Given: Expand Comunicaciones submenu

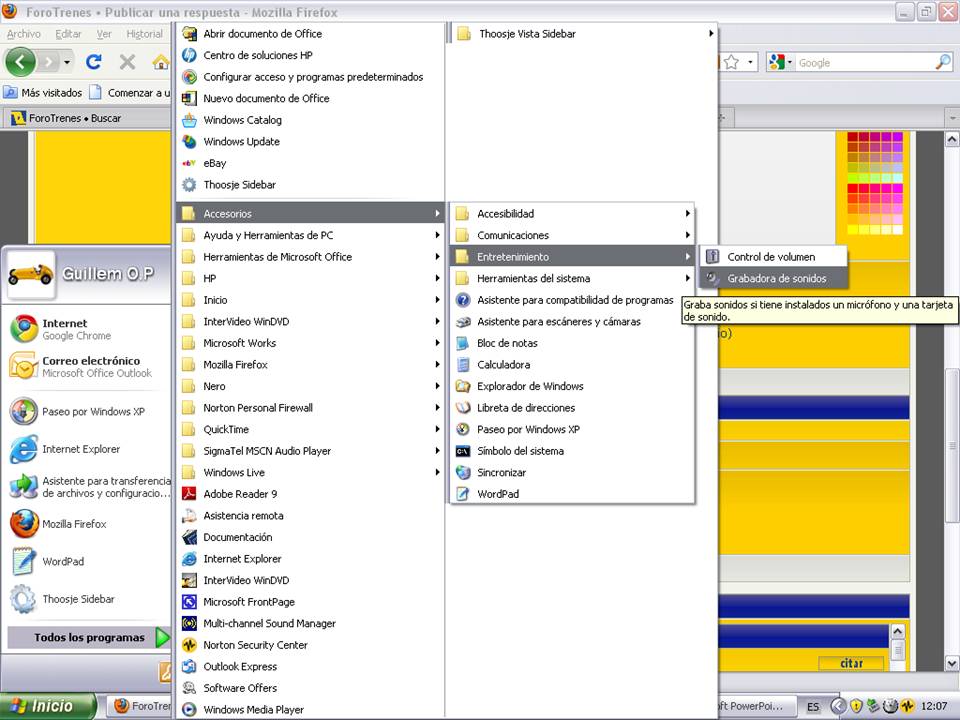Looking at the screenshot, I should (572, 235).
